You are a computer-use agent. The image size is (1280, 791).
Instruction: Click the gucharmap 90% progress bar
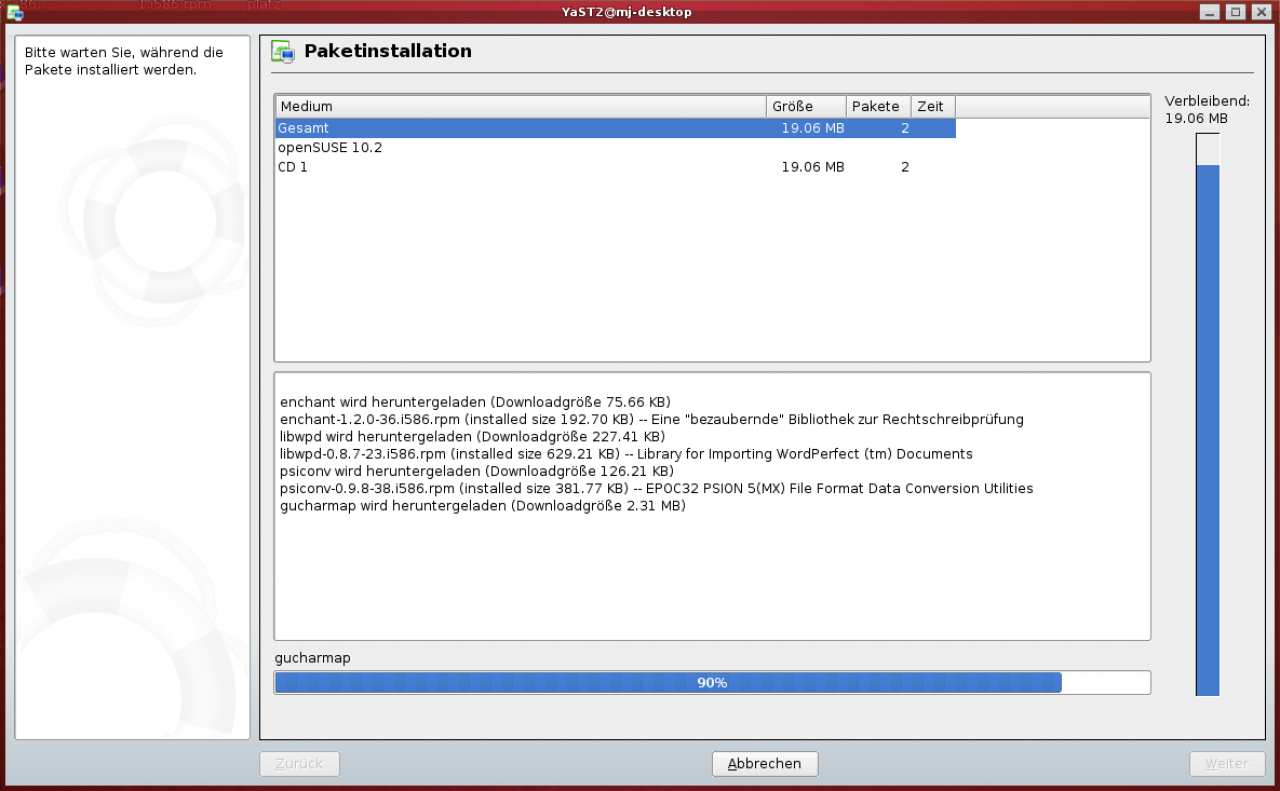tap(712, 682)
